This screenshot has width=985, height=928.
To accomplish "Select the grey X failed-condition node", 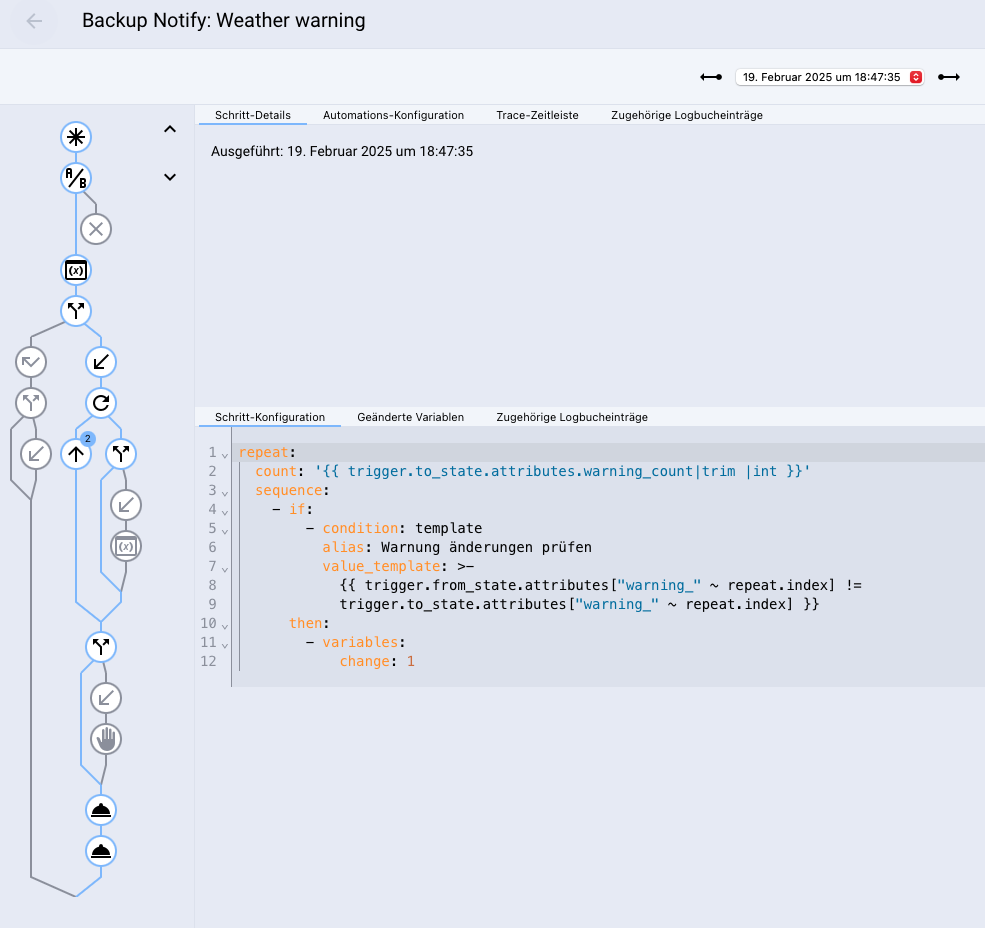I will (96, 229).
